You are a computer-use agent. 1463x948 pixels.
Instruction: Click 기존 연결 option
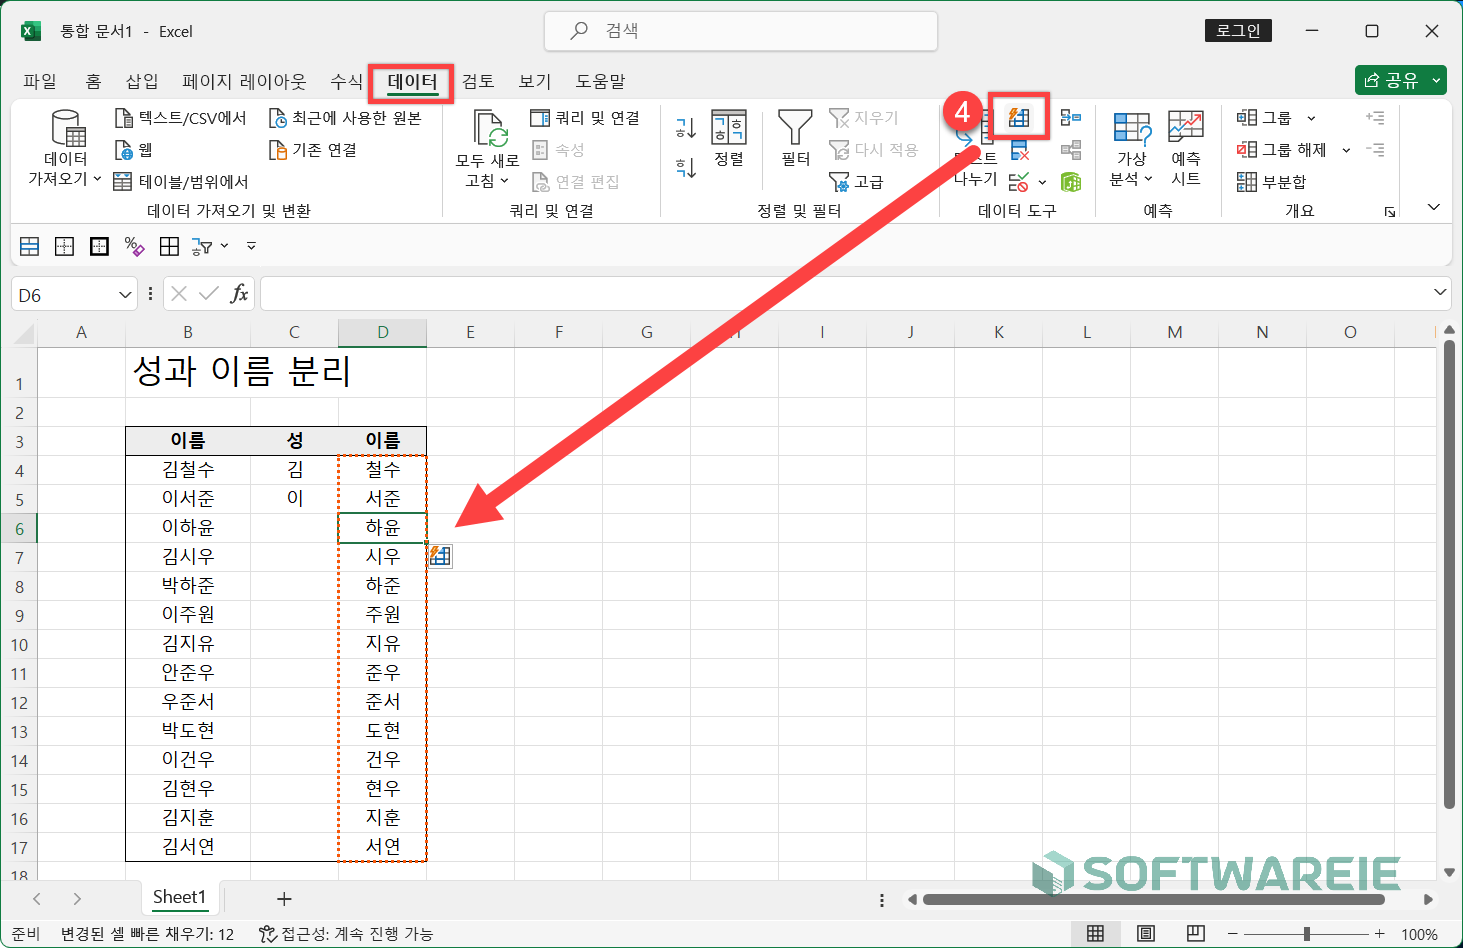[x=313, y=150]
